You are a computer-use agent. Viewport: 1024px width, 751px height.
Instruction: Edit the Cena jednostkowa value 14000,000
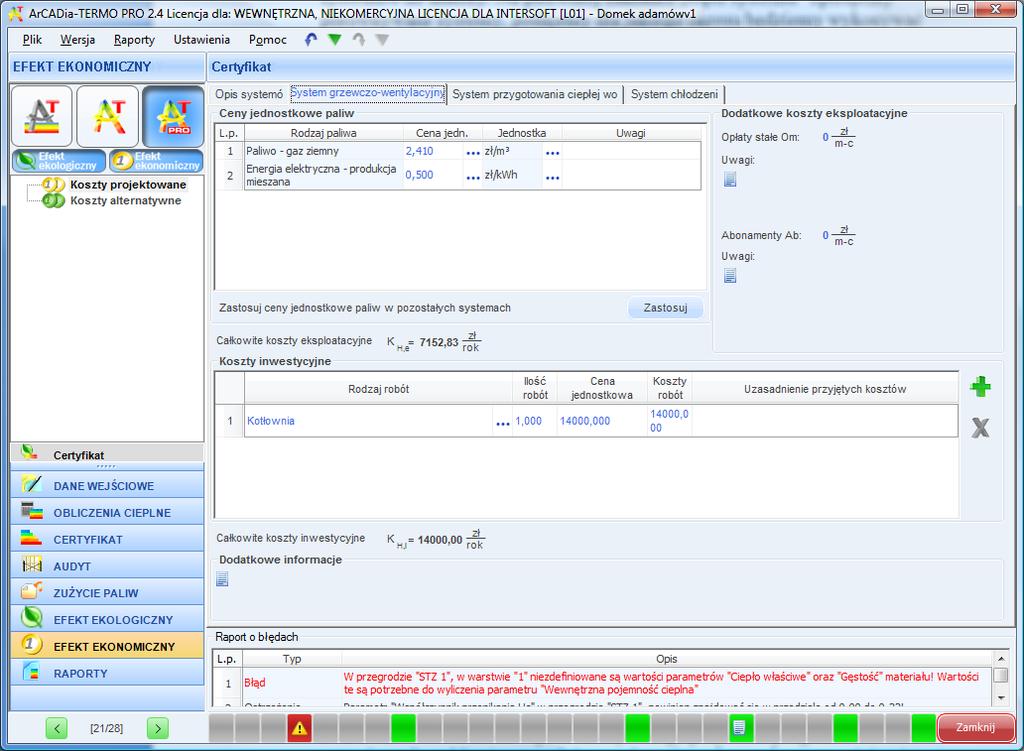tap(585, 421)
